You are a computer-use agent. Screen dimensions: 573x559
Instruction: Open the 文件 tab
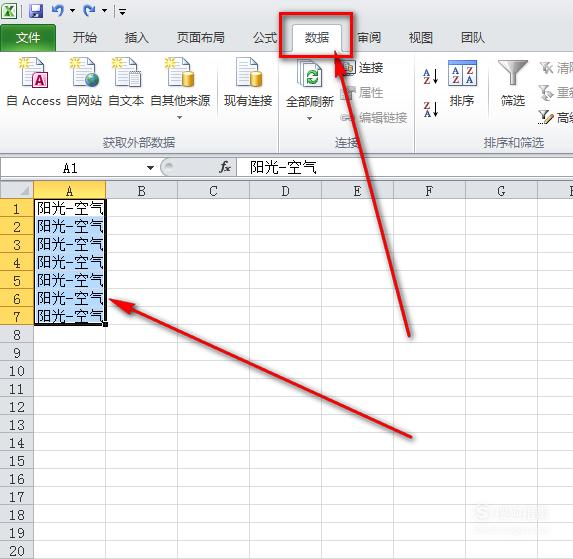click(28, 38)
